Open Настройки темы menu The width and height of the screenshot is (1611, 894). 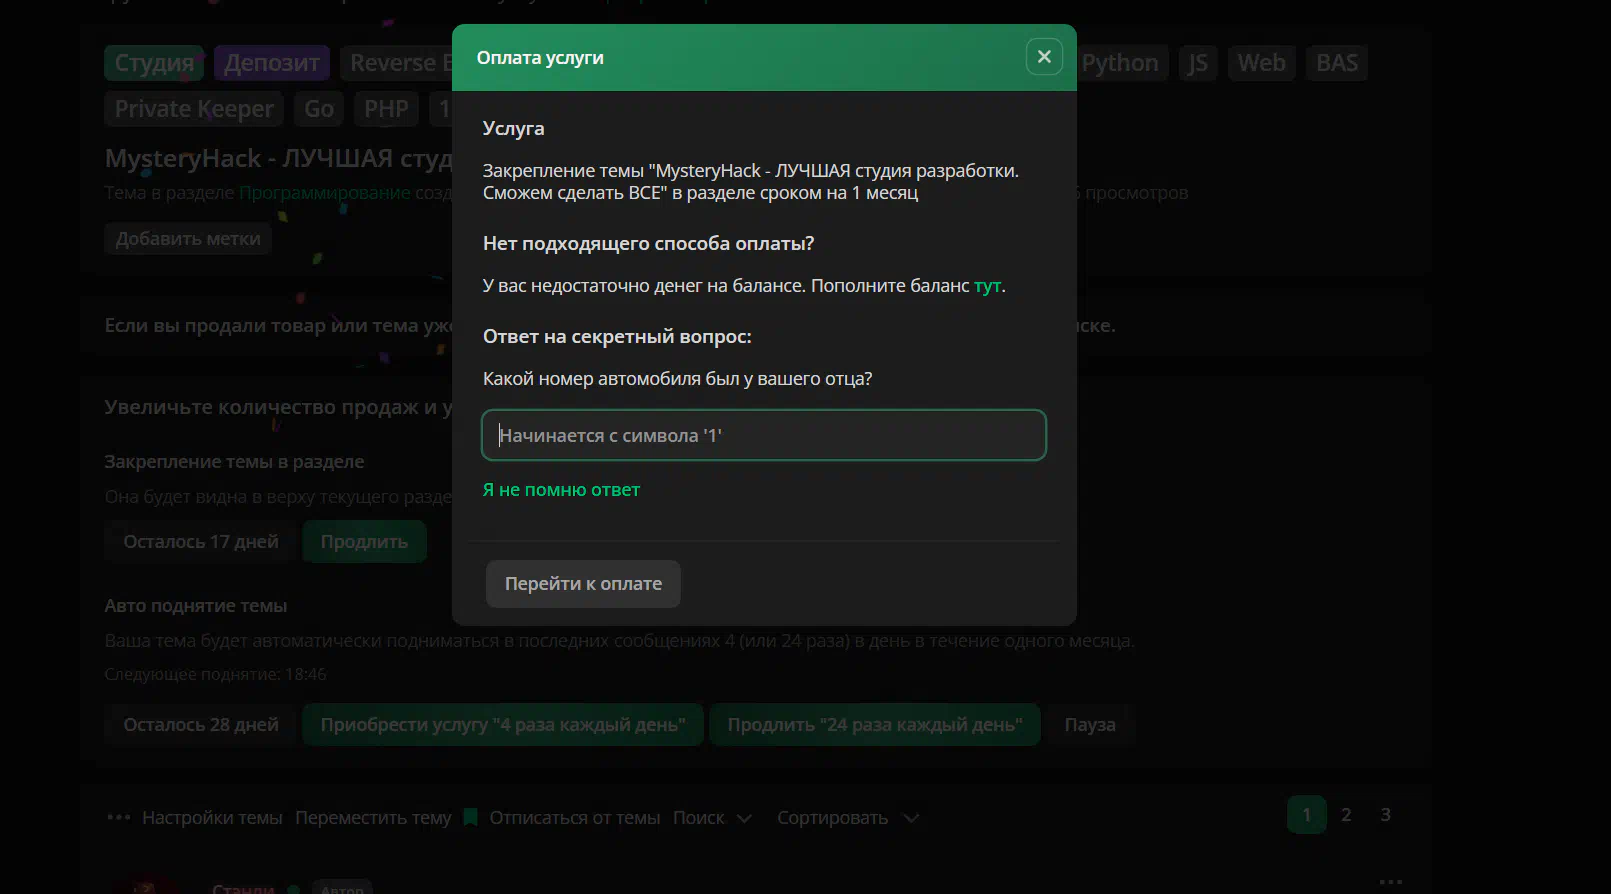pyautogui.click(x=212, y=817)
